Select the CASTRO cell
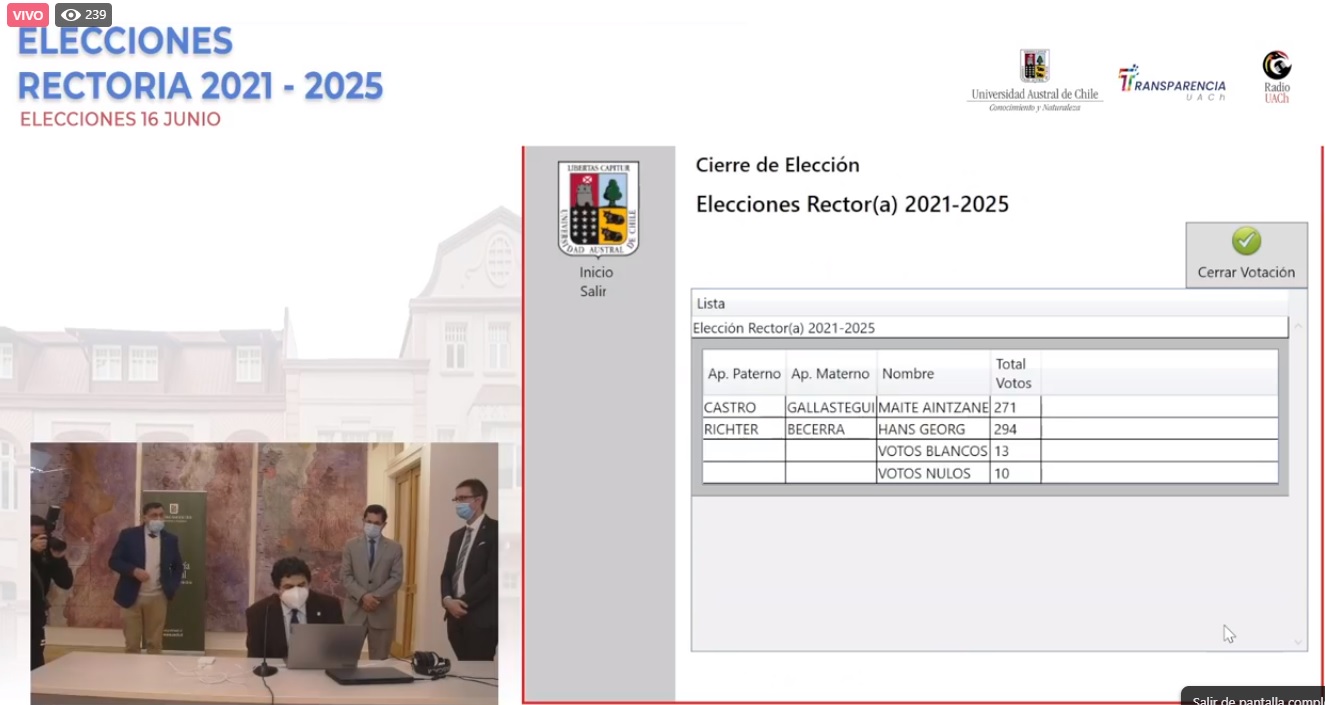 click(744, 407)
